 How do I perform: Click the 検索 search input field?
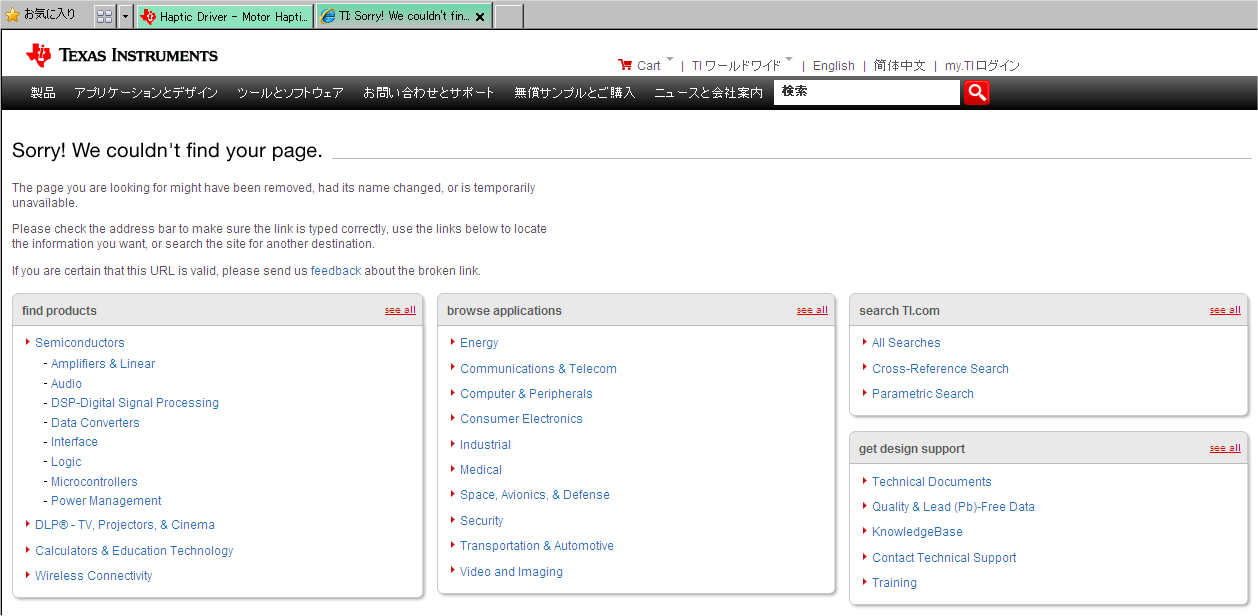click(867, 92)
